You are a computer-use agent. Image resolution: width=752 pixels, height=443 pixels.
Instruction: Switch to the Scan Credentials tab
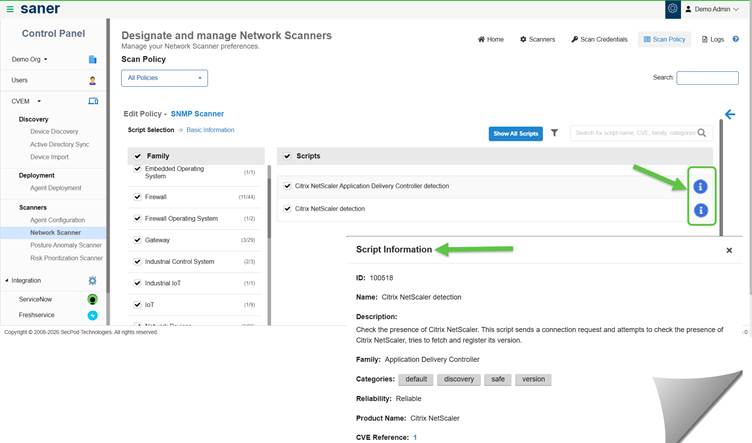(x=599, y=39)
